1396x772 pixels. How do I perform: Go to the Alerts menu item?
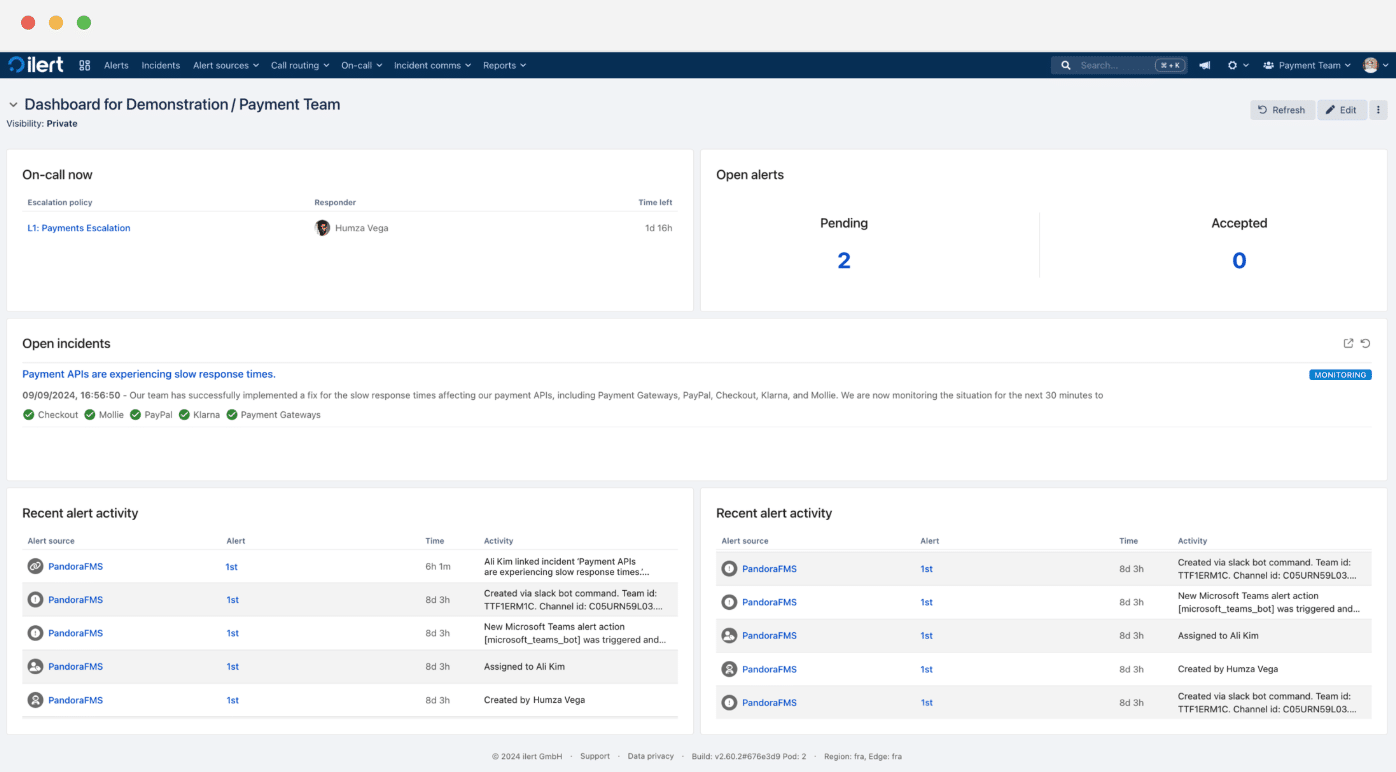coord(116,66)
